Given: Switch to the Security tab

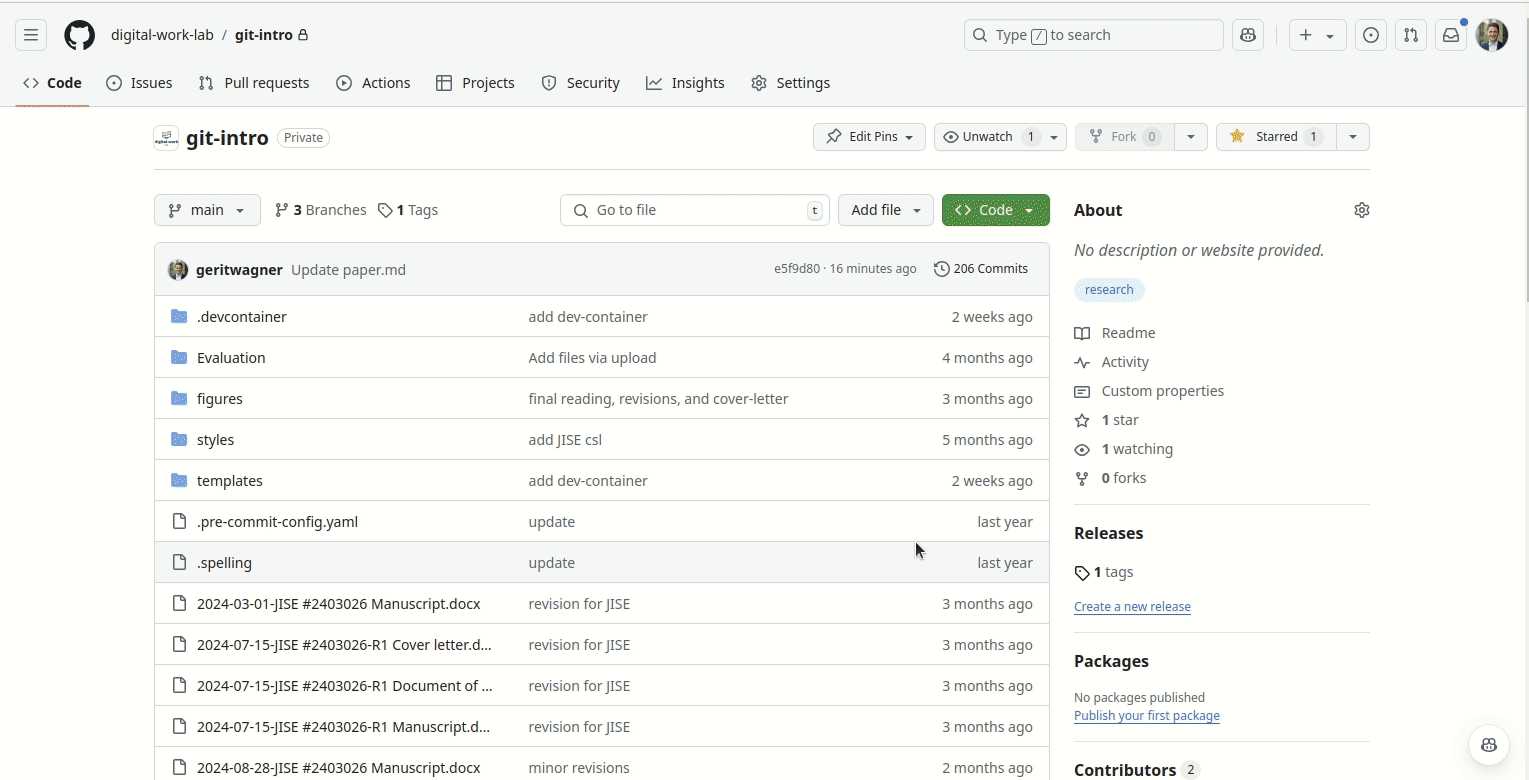Looking at the screenshot, I should (x=580, y=83).
